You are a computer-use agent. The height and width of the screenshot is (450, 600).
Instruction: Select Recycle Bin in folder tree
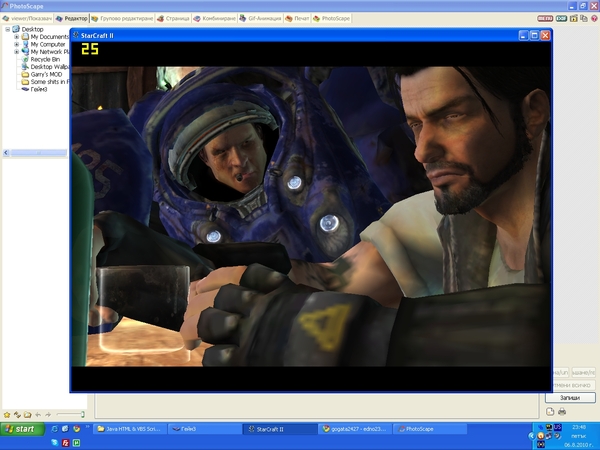(45, 59)
